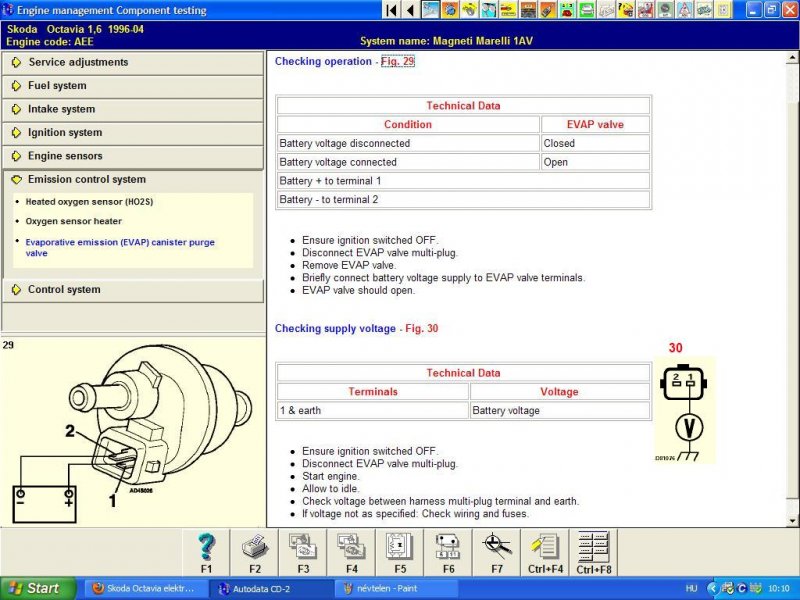Click the EVAP valve figure 29 illustration
Viewport: 800px width, 600px height.
pyautogui.click(x=133, y=433)
